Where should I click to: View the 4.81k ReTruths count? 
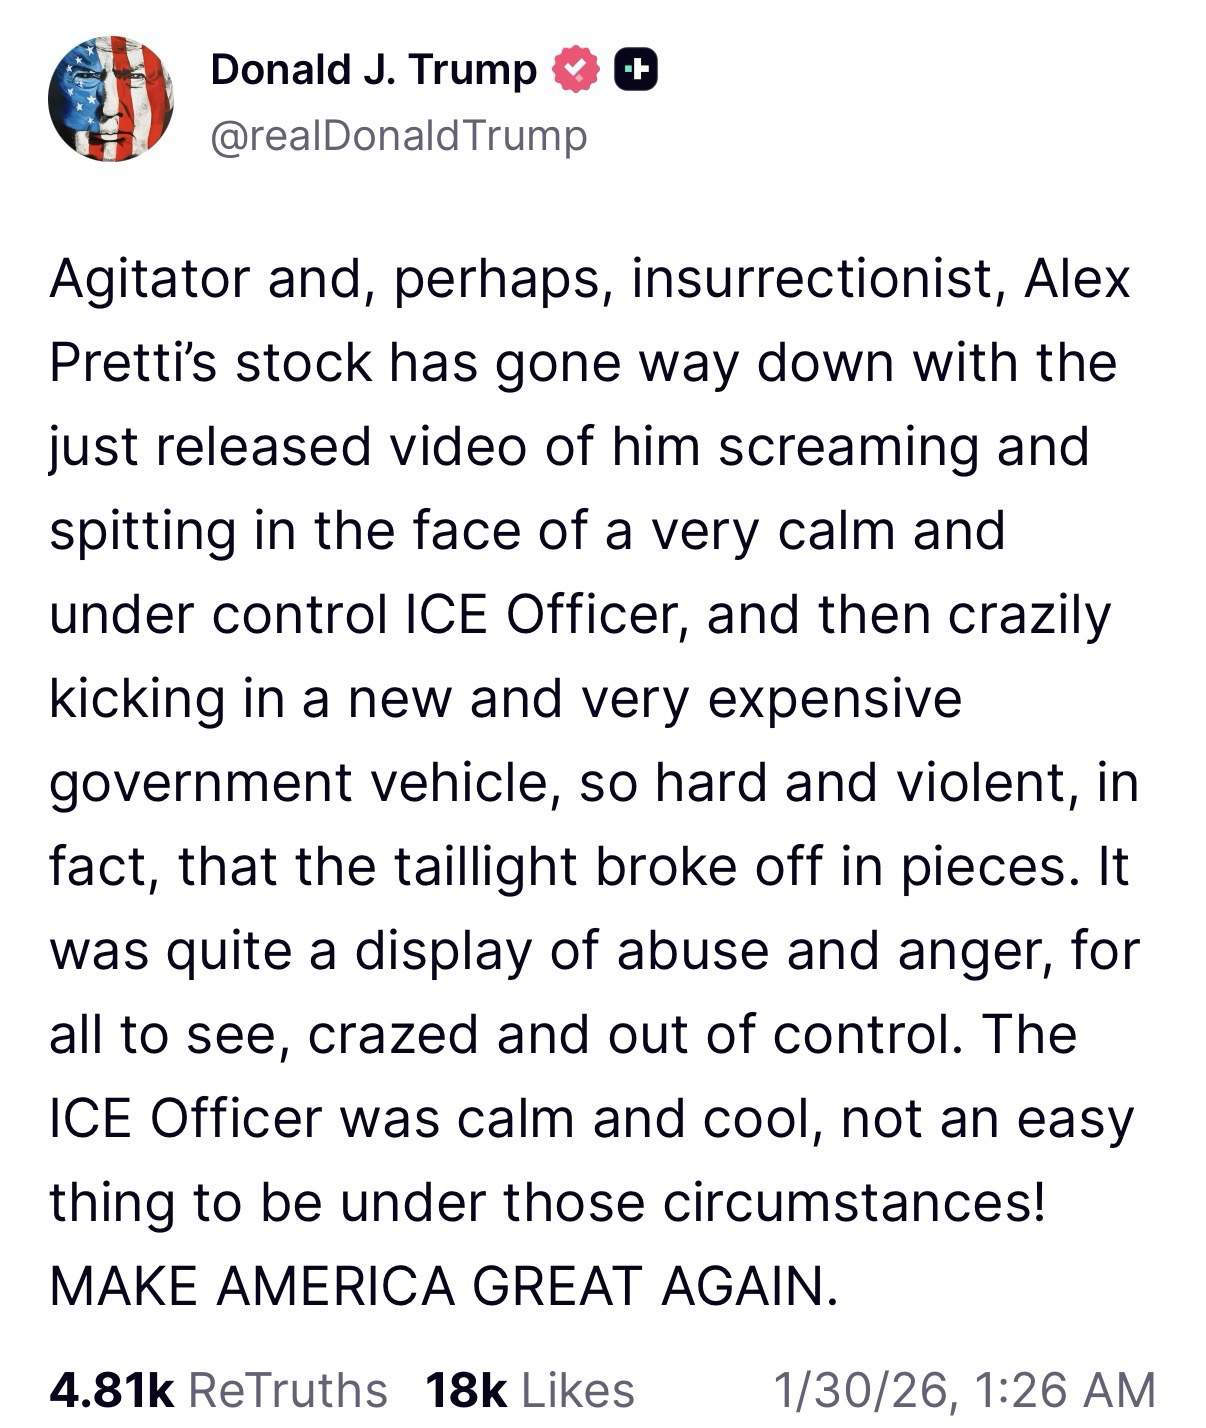pyautogui.click(x=112, y=1389)
